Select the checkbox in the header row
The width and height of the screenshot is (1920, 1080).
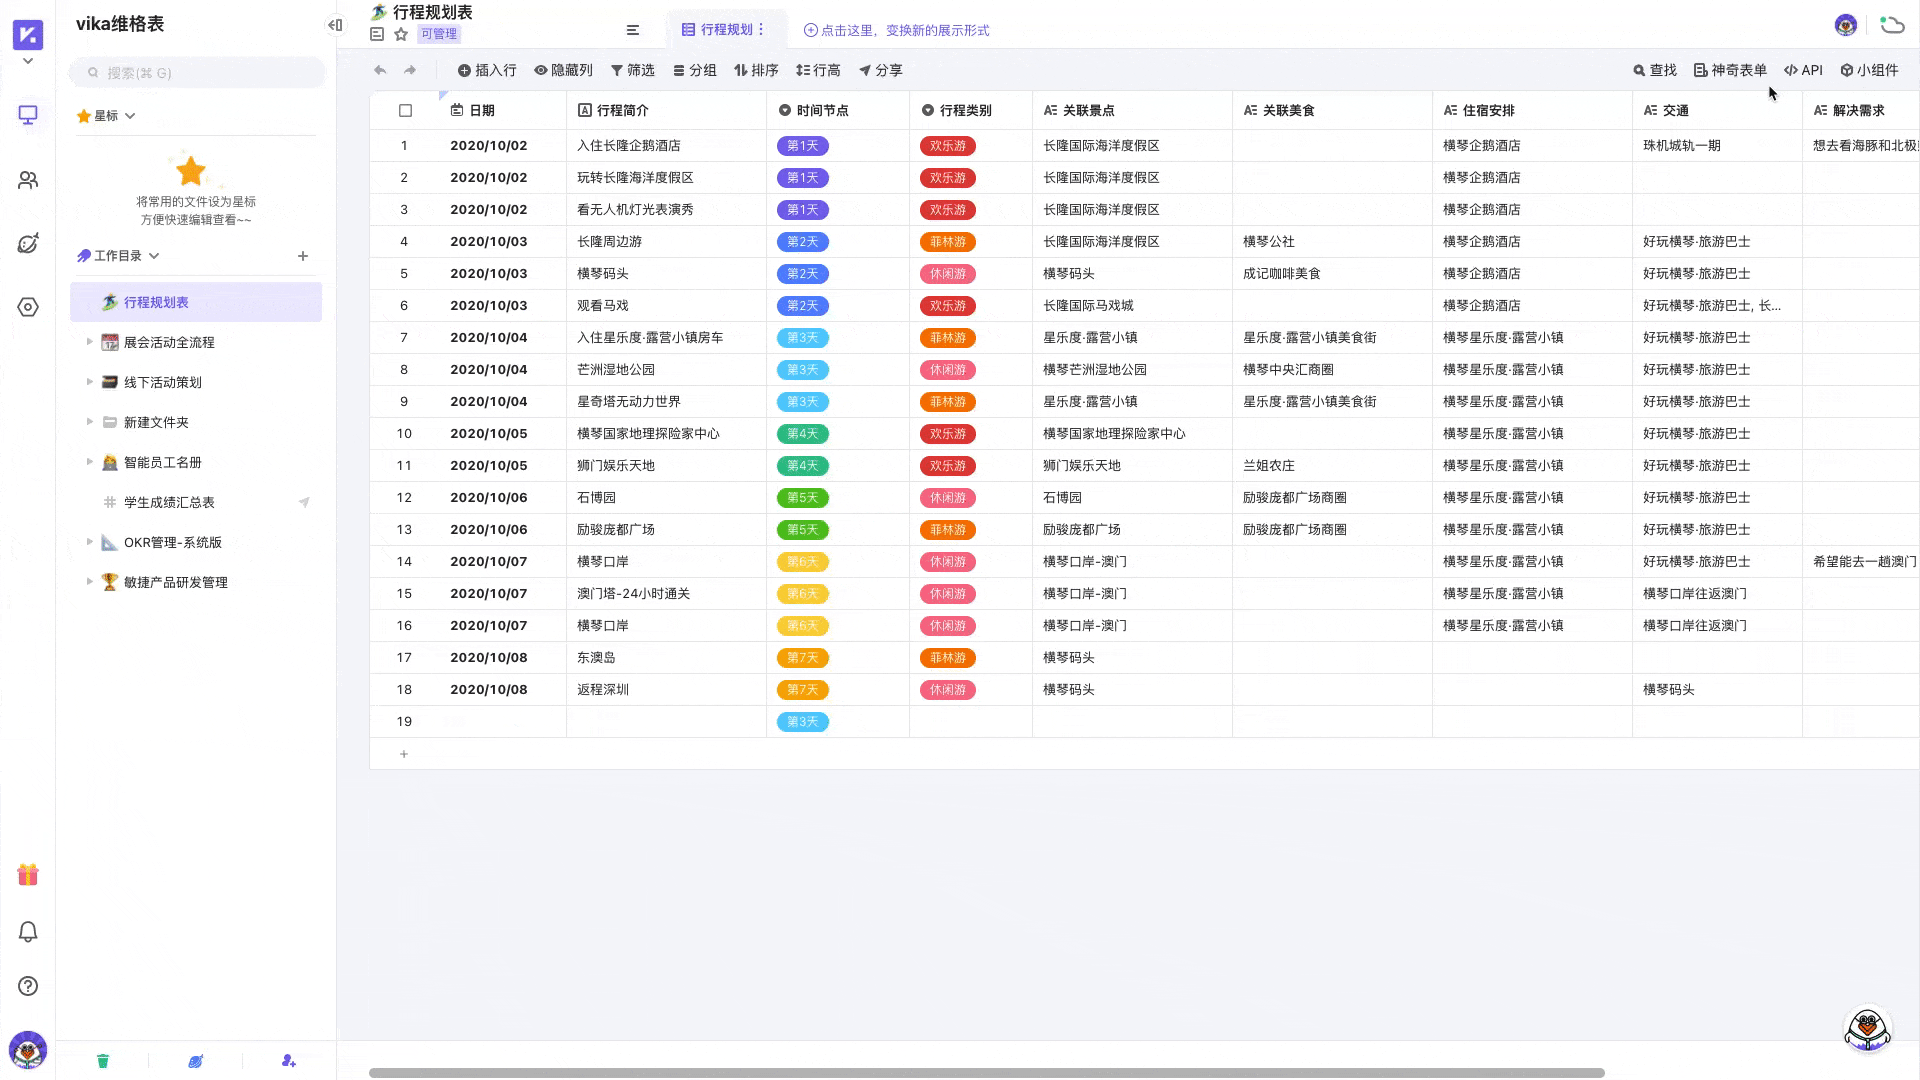(x=405, y=111)
